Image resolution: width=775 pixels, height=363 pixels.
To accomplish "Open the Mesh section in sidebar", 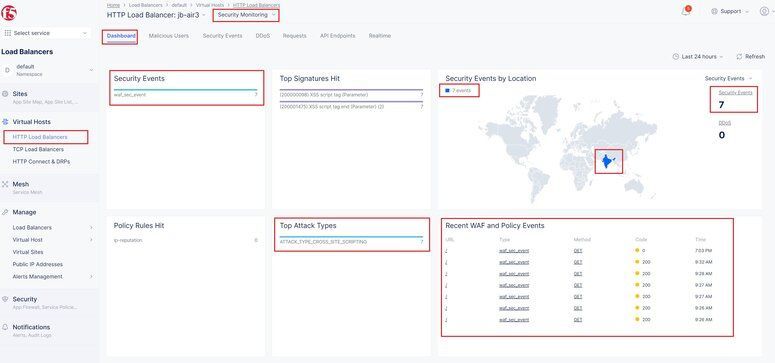I will click(21, 184).
